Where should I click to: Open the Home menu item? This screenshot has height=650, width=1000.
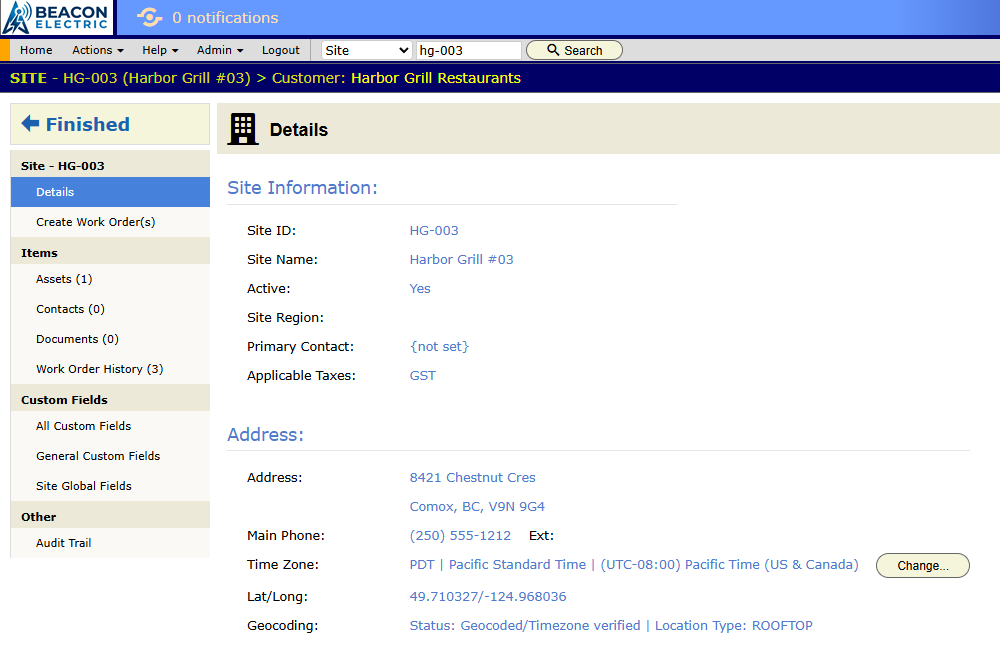point(36,50)
